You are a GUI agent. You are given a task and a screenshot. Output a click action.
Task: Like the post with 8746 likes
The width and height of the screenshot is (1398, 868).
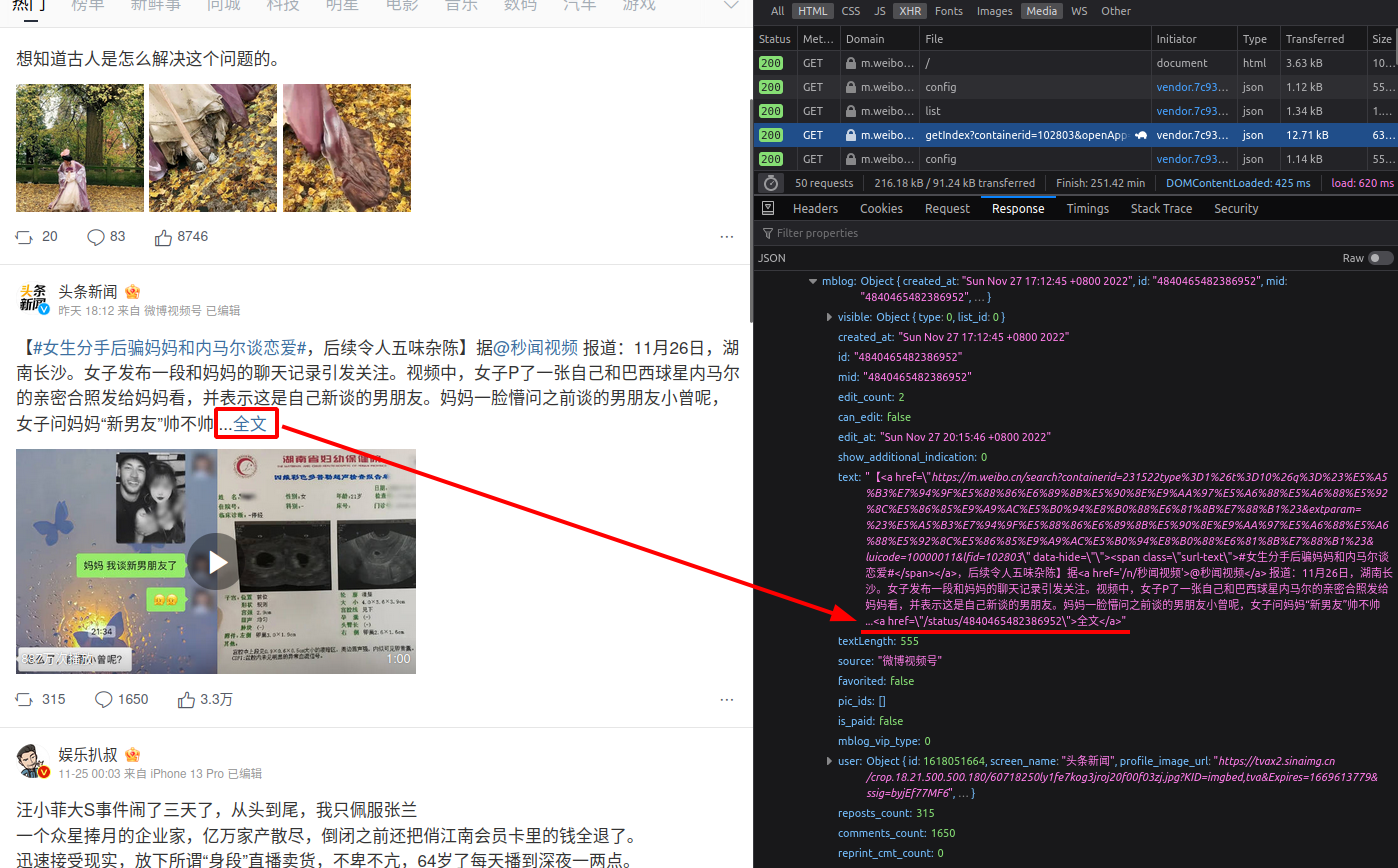164,237
